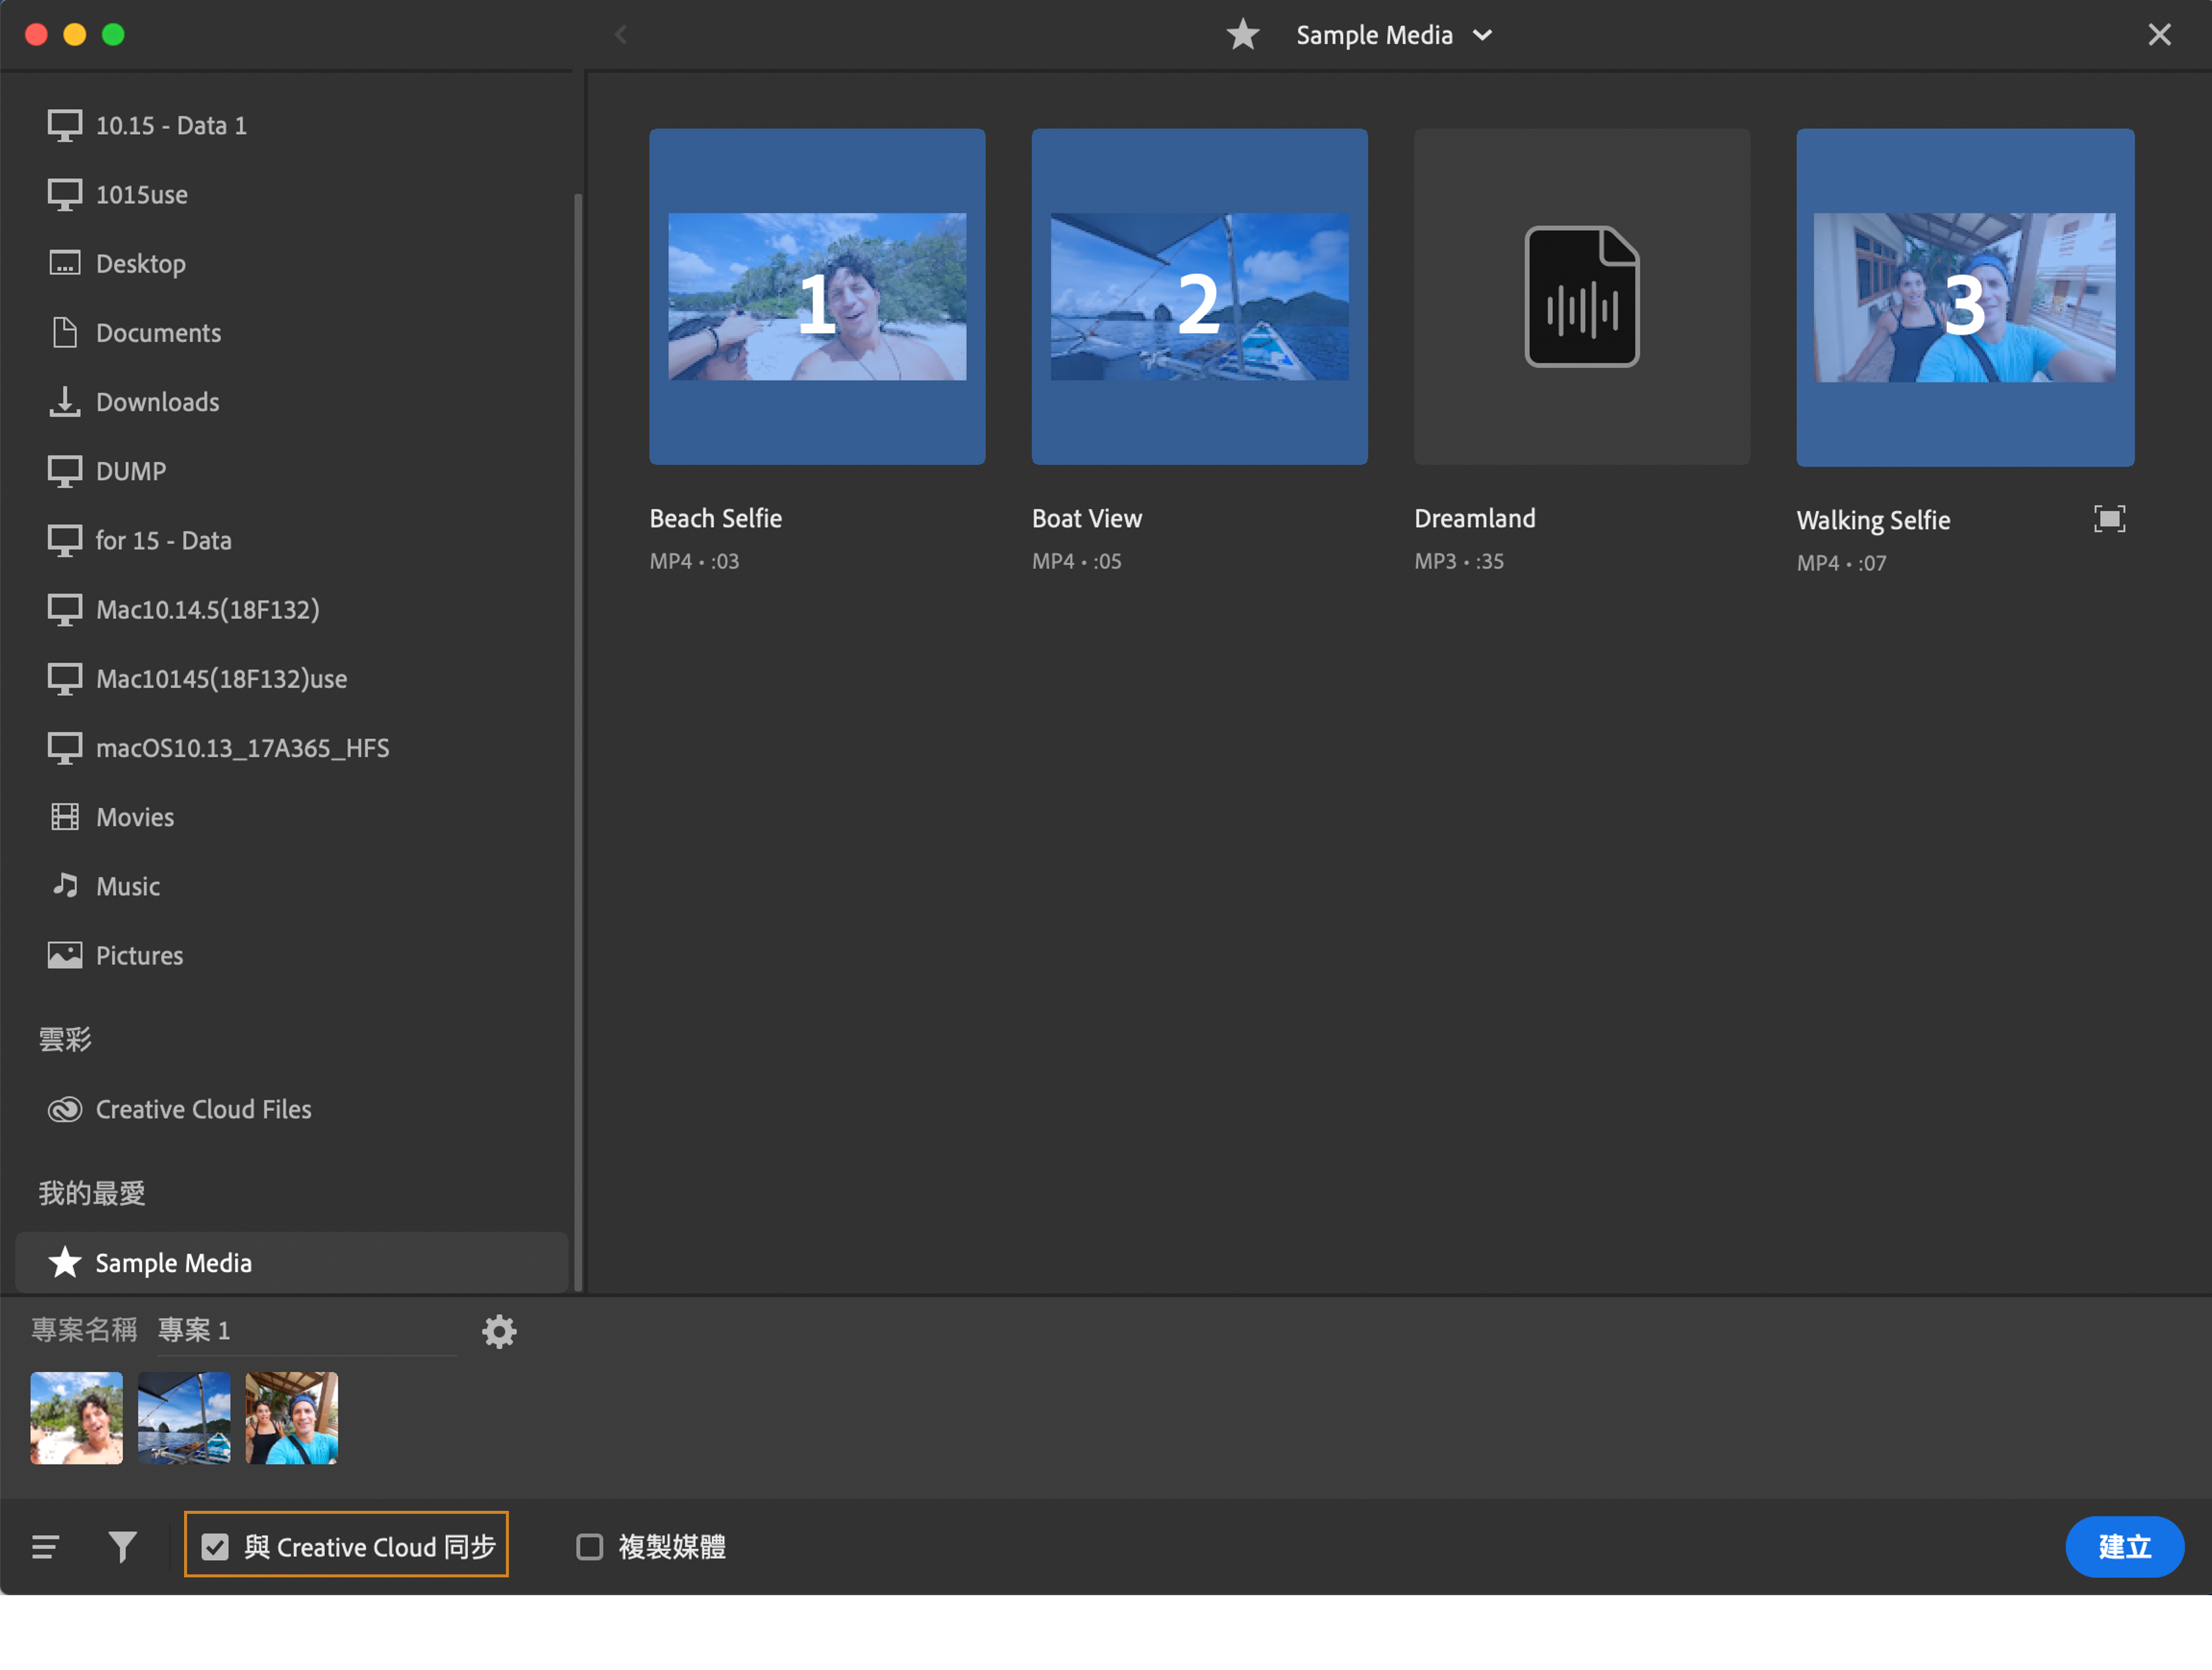2212x1670 pixels.
Task: Click the 建立 create button
Action: pos(2123,1546)
